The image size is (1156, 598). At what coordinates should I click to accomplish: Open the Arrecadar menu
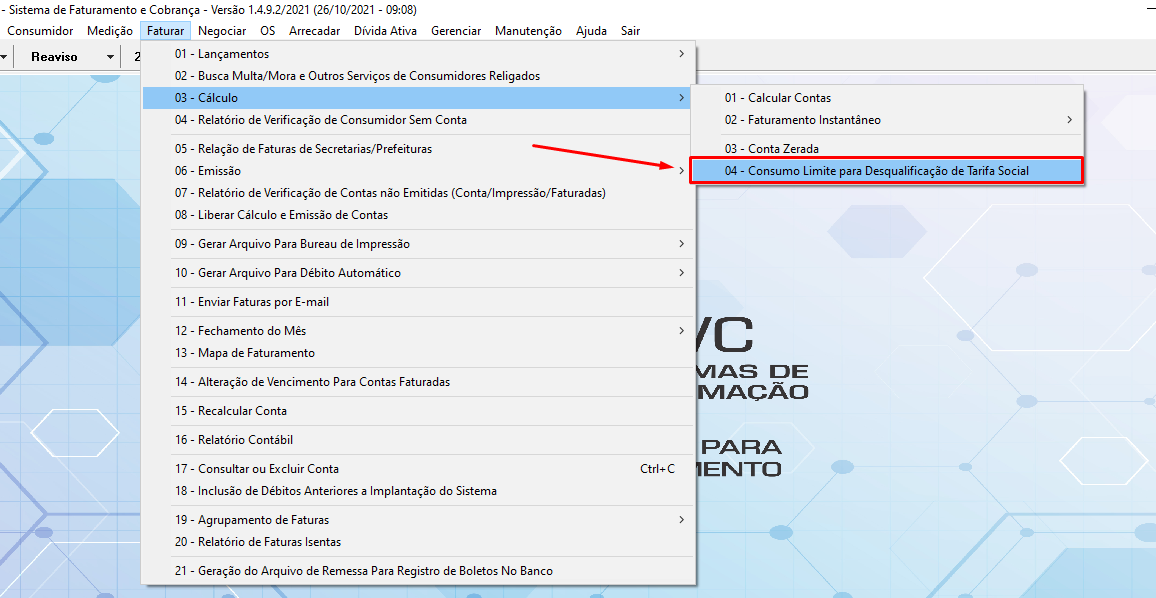tap(314, 31)
